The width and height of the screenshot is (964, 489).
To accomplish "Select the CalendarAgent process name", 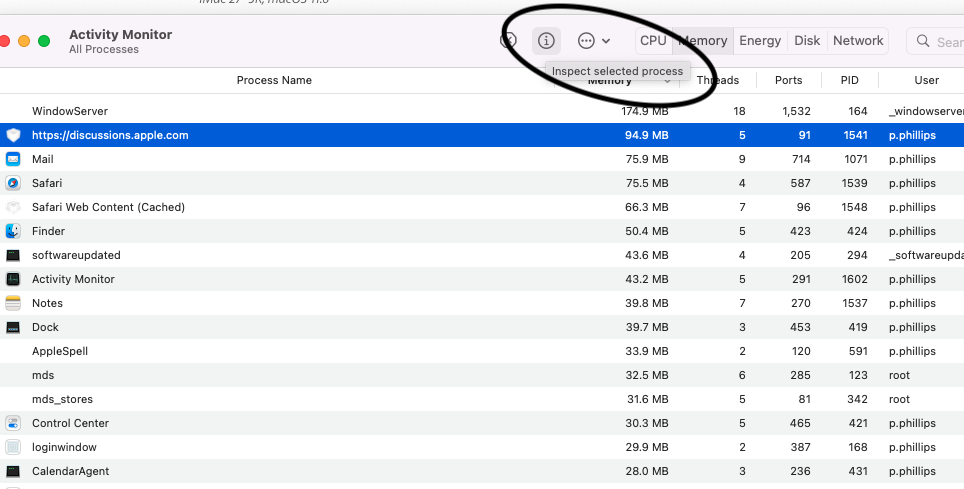I will click(70, 471).
